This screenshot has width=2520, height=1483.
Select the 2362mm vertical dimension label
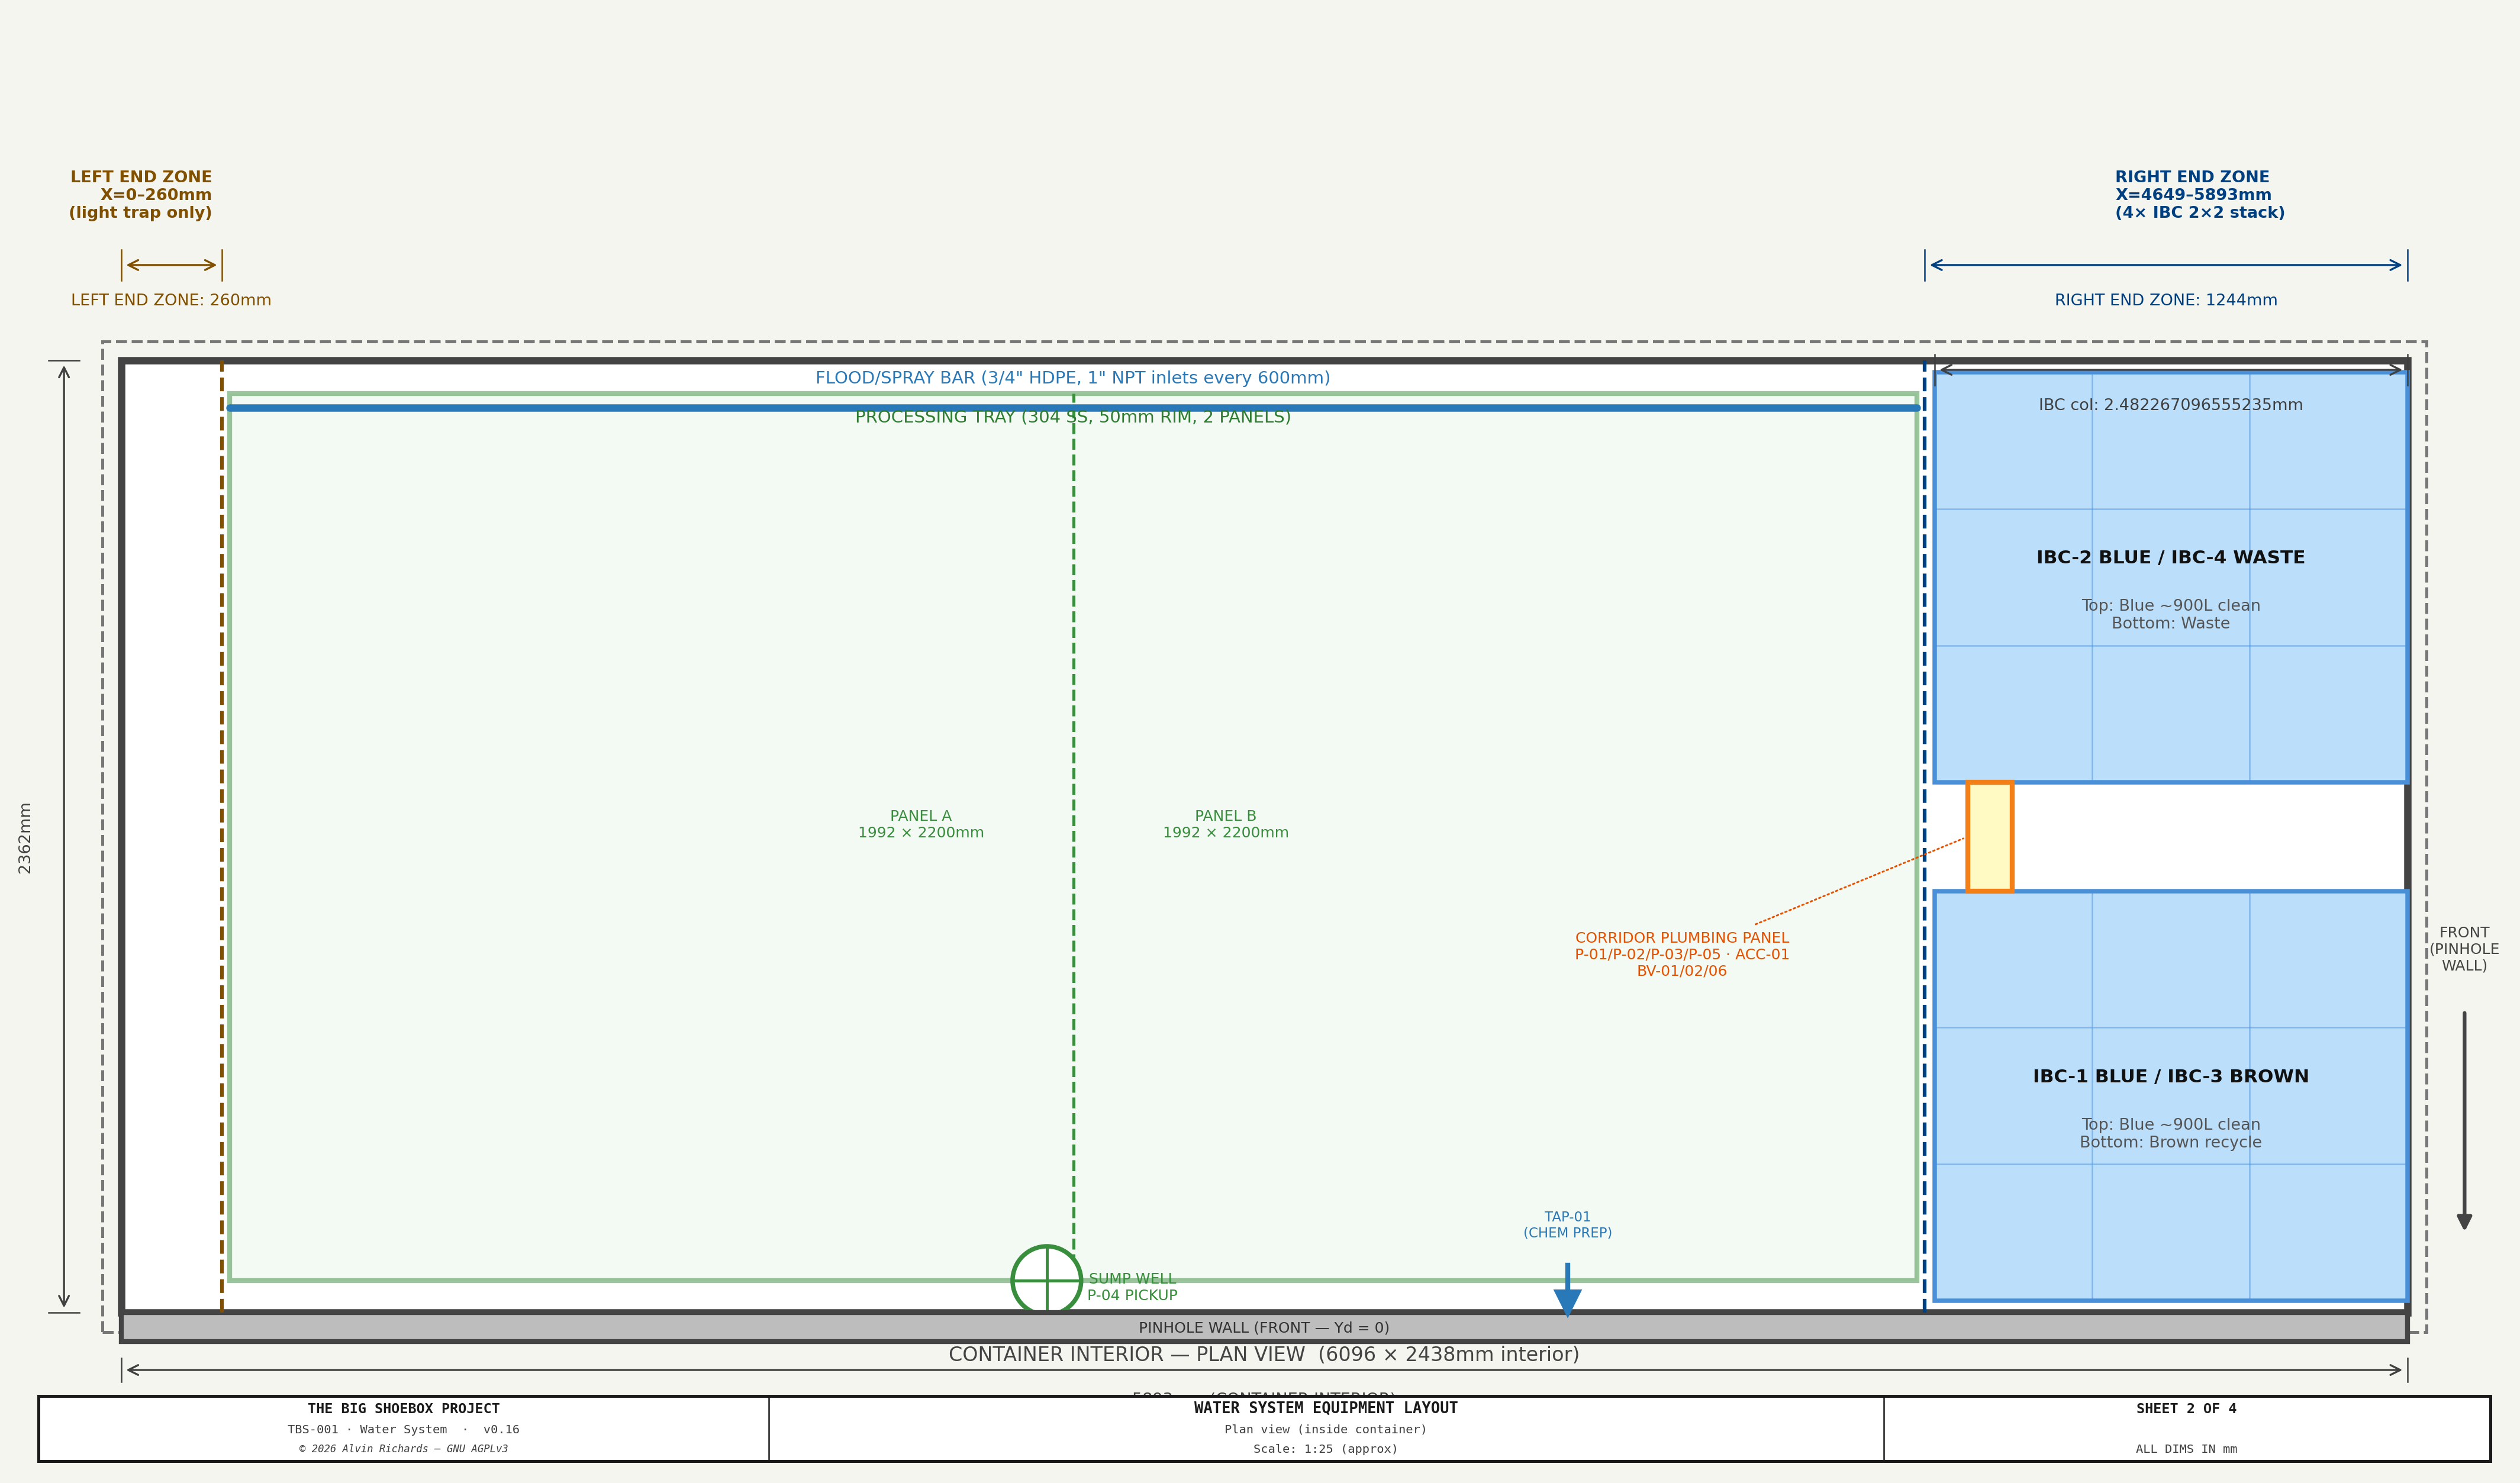[x=25, y=838]
